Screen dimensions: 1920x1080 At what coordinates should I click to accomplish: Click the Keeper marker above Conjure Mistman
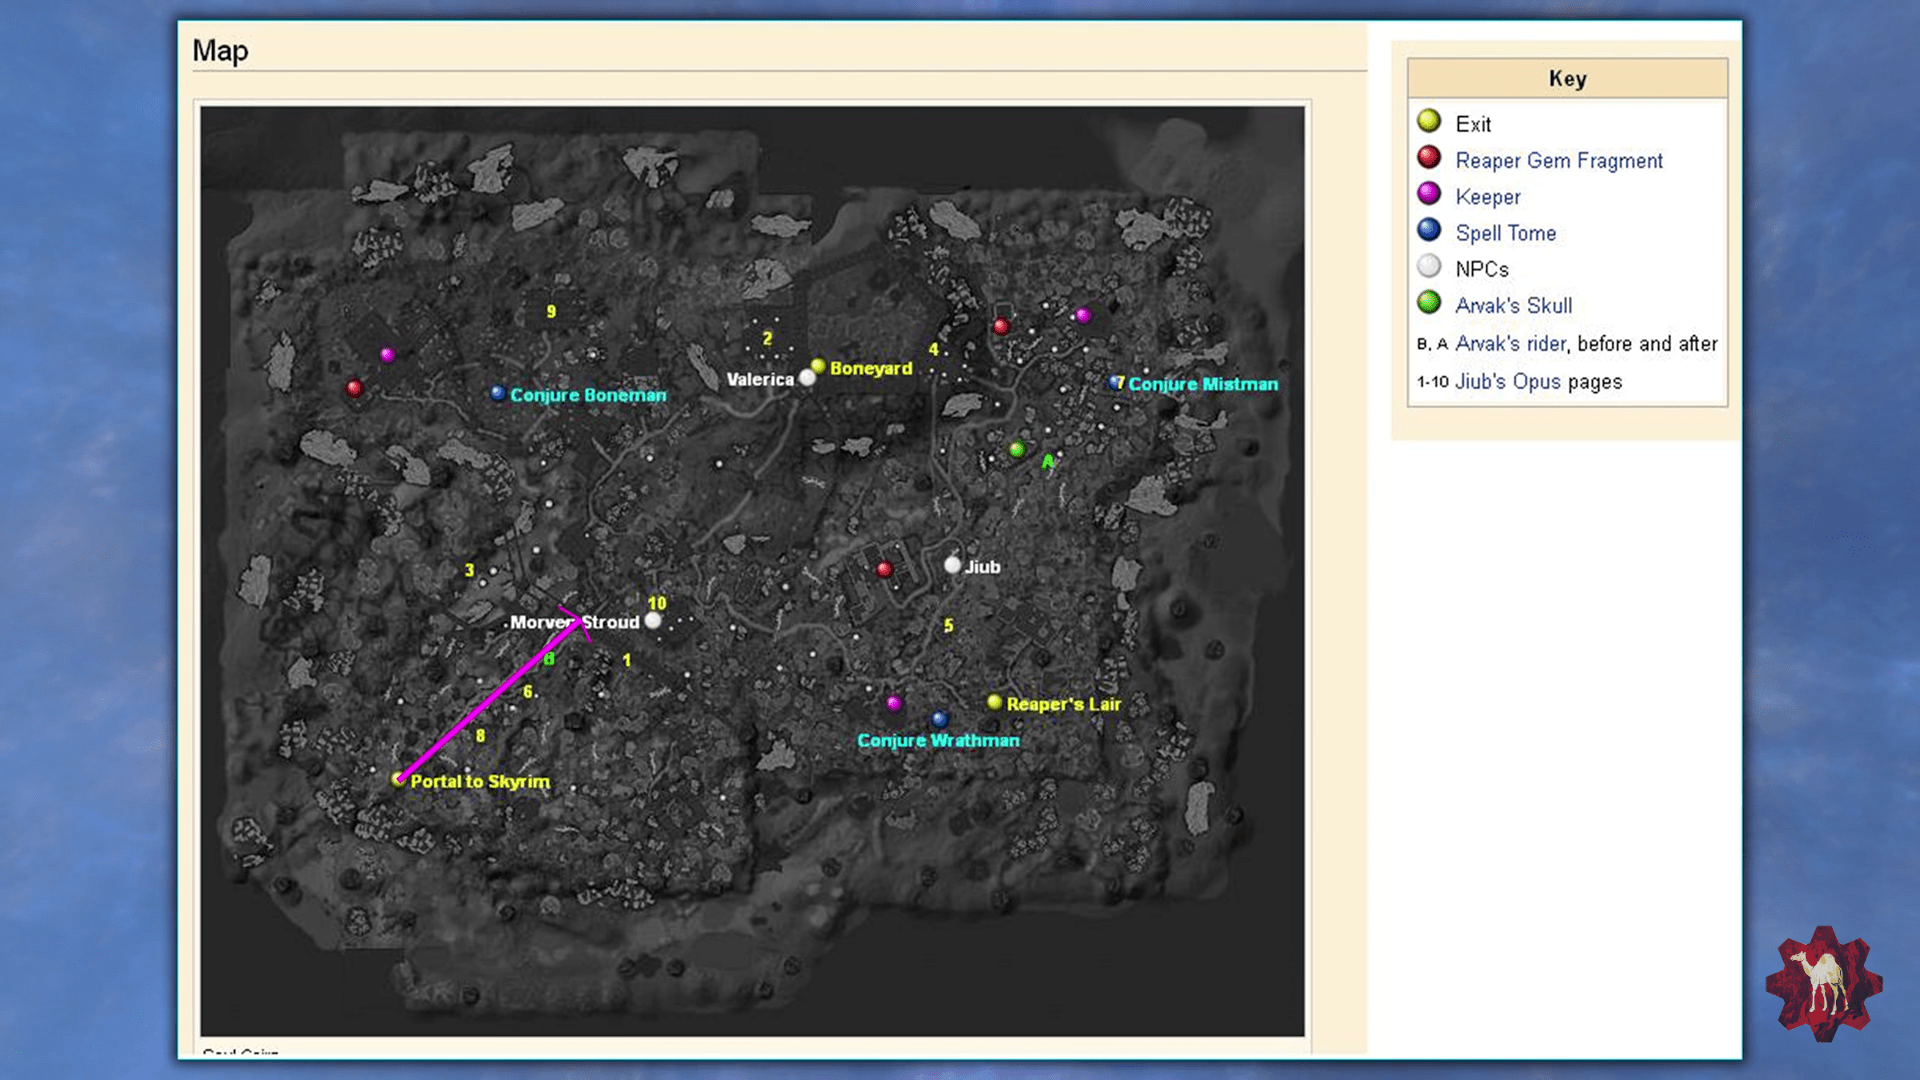coord(1082,316)
